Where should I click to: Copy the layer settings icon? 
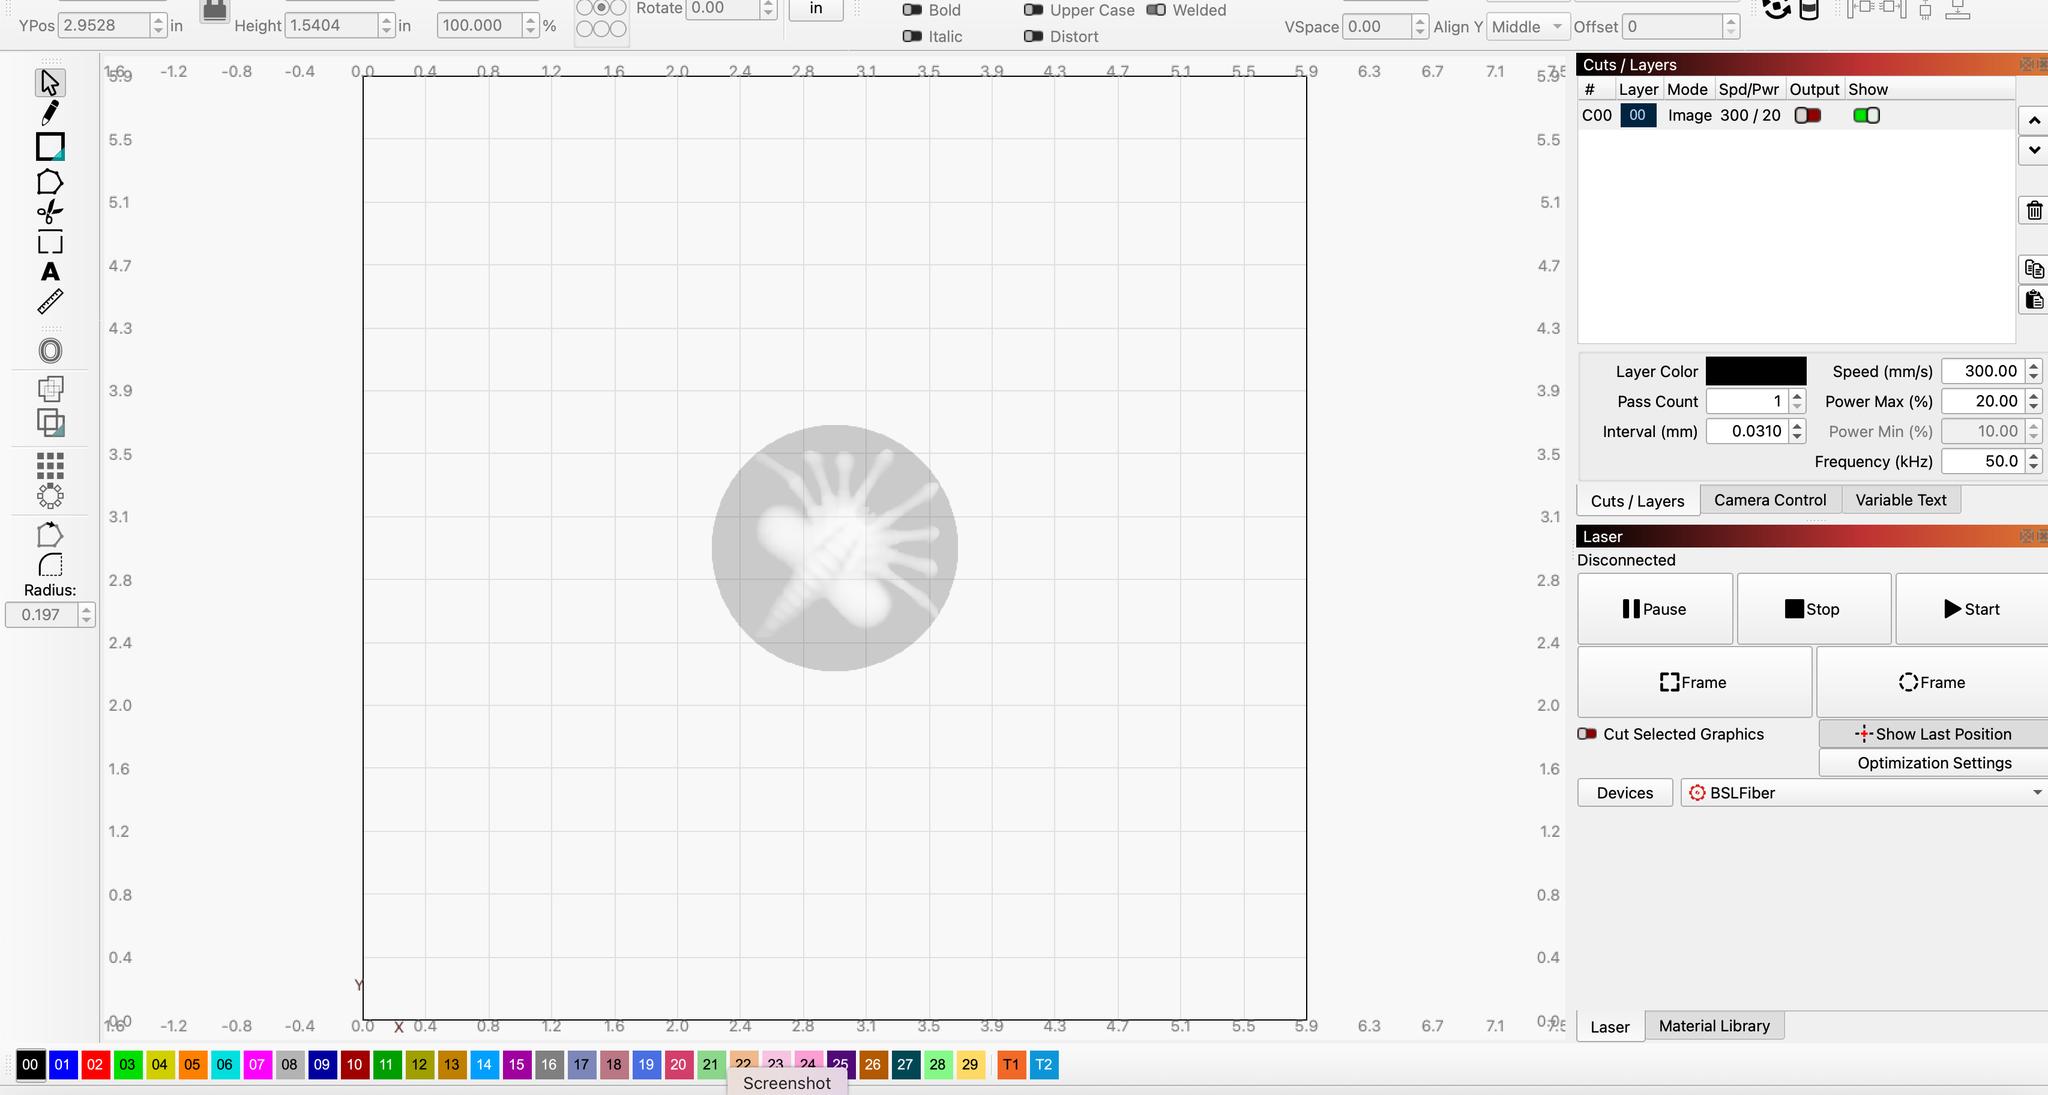click(x=2034, y=268)
